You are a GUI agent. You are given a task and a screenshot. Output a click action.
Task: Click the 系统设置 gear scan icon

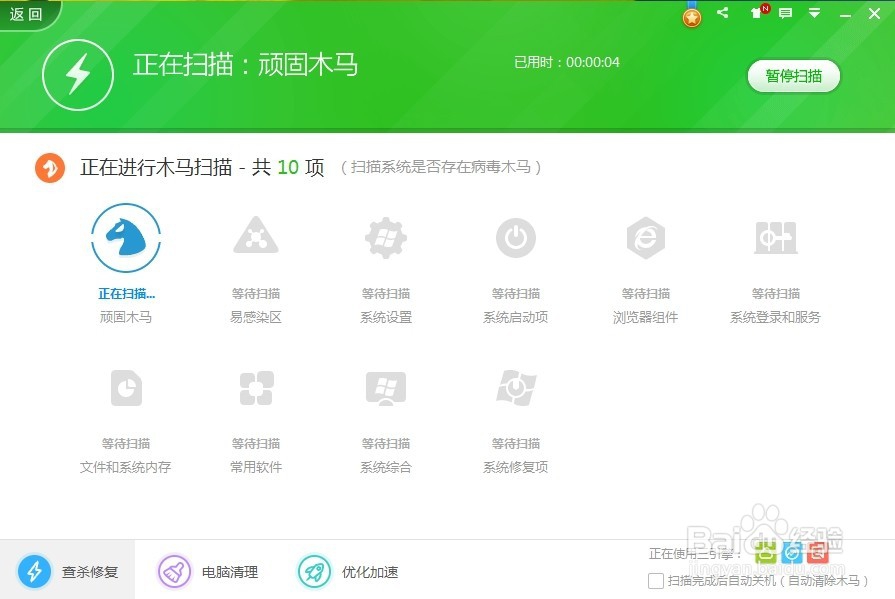click(386, 236)
